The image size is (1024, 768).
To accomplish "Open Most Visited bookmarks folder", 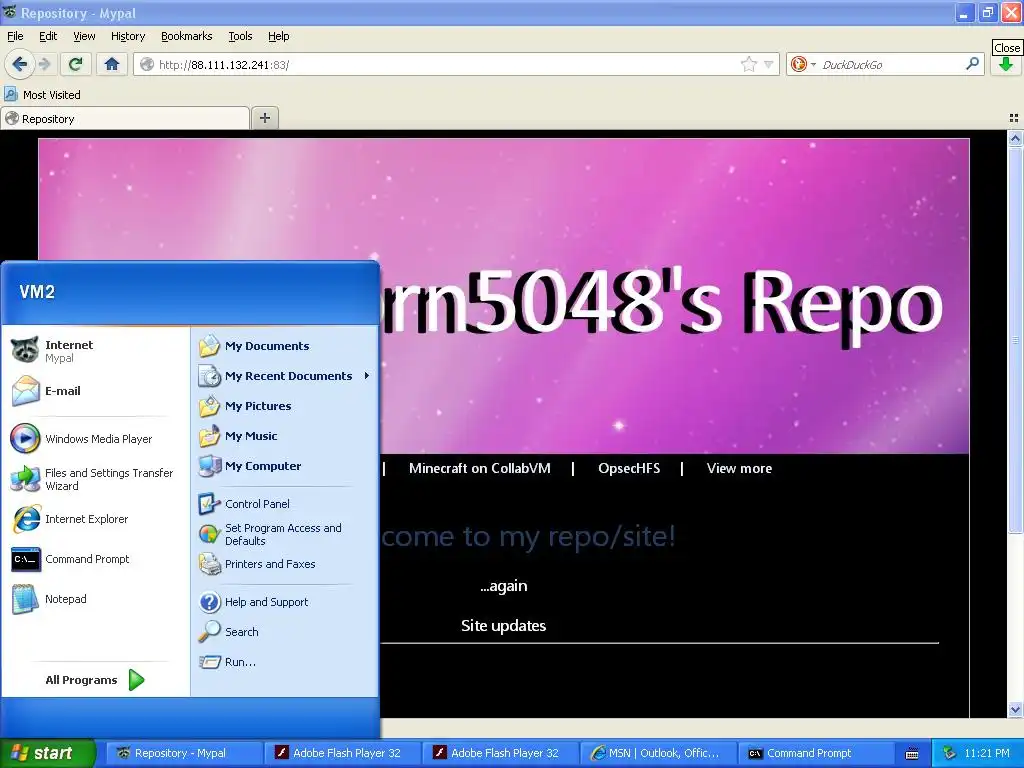I will [42, 95].
